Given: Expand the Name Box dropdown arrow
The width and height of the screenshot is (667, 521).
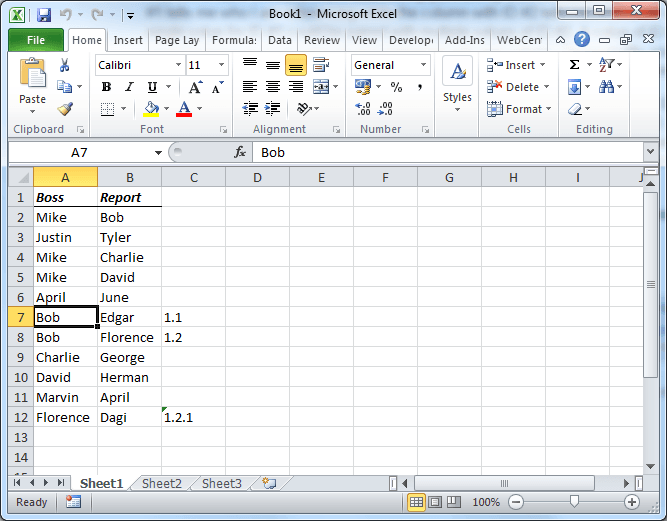Looking at the screenshot, I should click(158, 153).
